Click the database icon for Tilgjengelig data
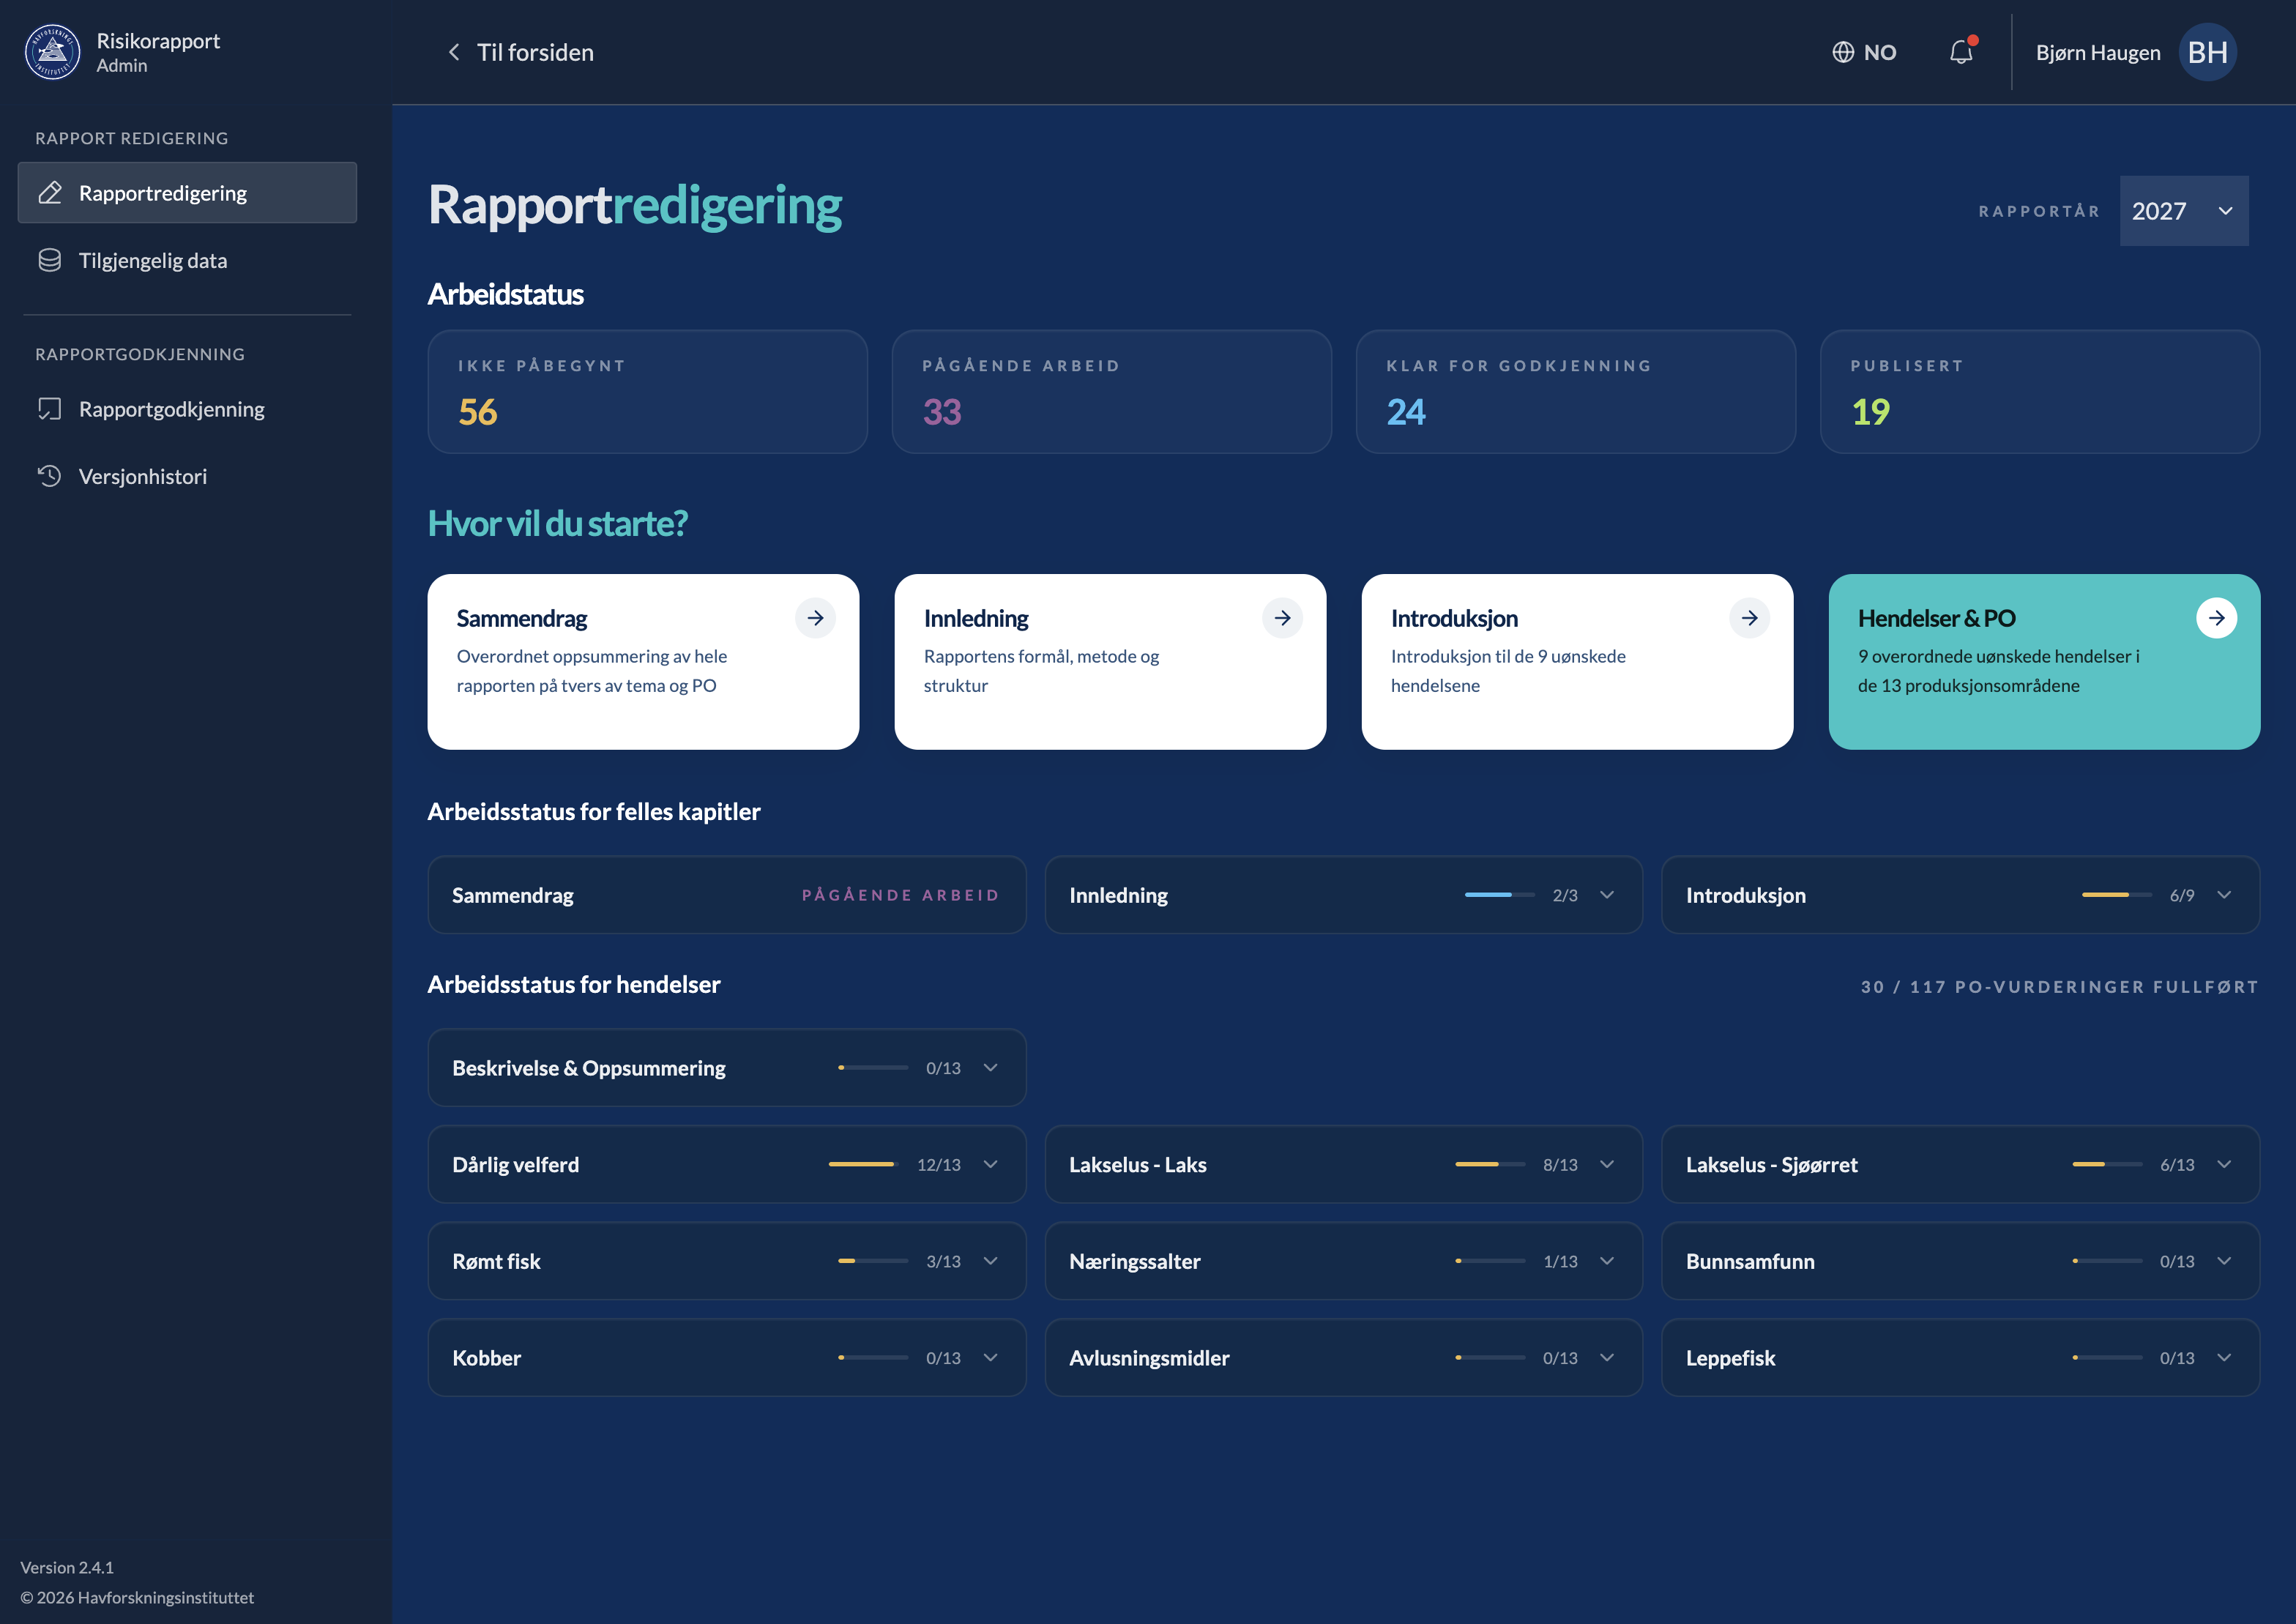This screenshot has width=2296, height=1624. click(x=50, y=260)
